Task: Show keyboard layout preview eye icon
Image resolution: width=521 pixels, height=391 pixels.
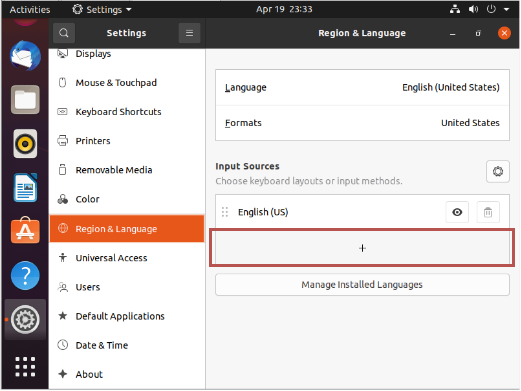Action: [457, 212]
